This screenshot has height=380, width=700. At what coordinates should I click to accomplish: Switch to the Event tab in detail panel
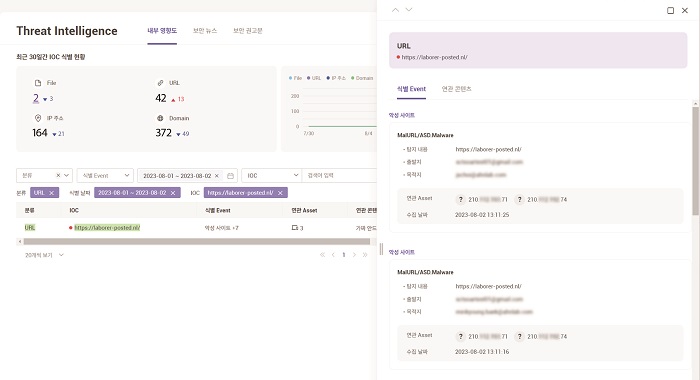(x=411, y=89)
